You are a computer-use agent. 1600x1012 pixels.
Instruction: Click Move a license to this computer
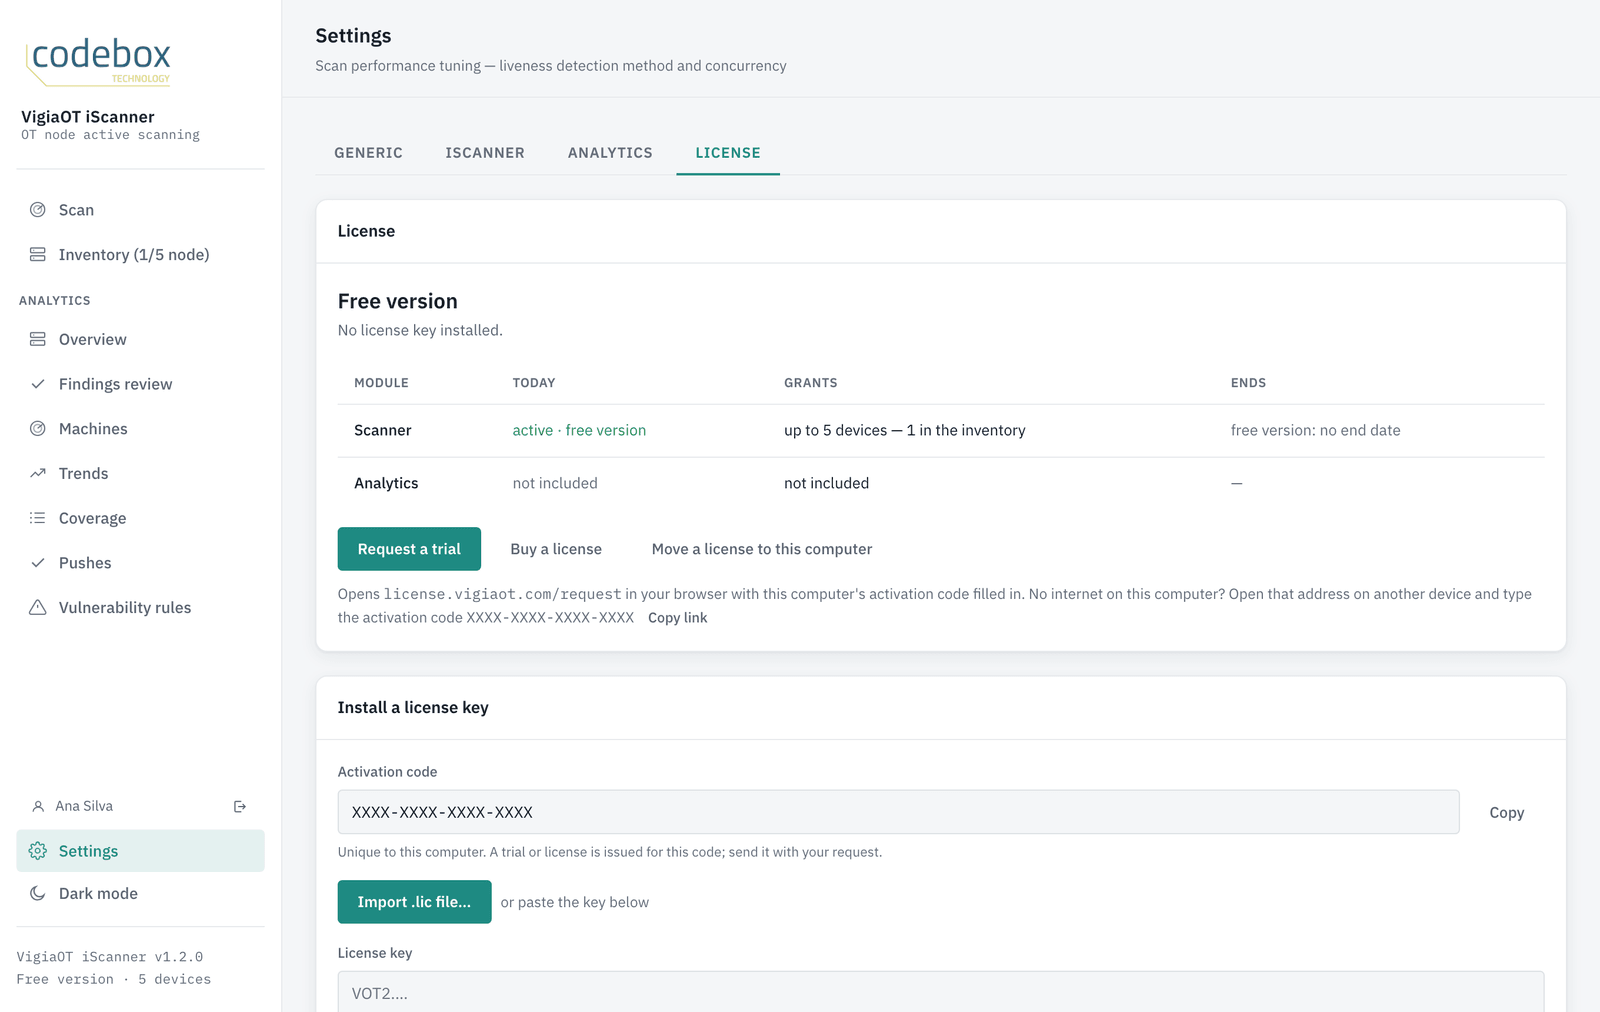762,549
